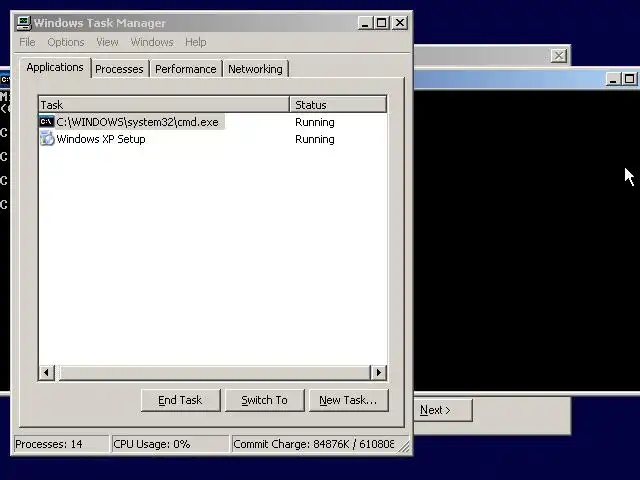Close the Windows Task Manager window
This screenshot has width=640, height=480.
coord(400,23)
